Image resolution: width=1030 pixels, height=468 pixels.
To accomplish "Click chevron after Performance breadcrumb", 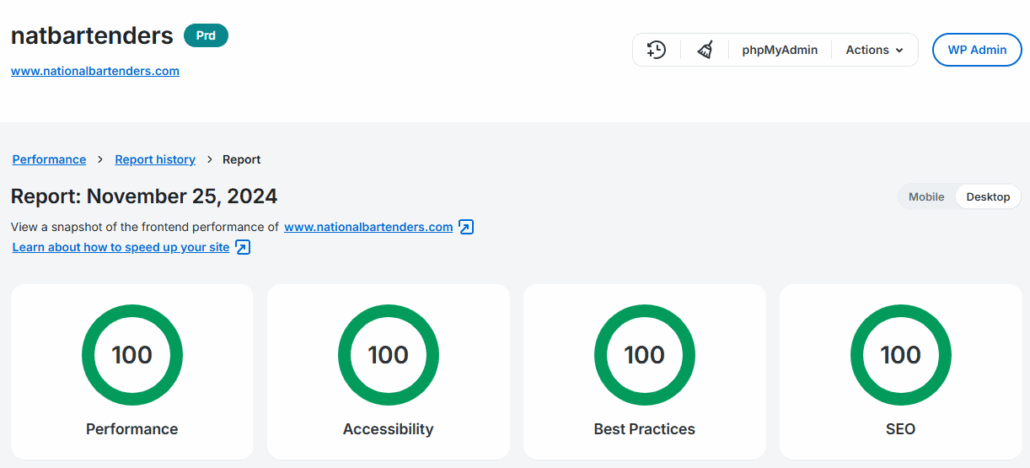I will click(100, 160).
